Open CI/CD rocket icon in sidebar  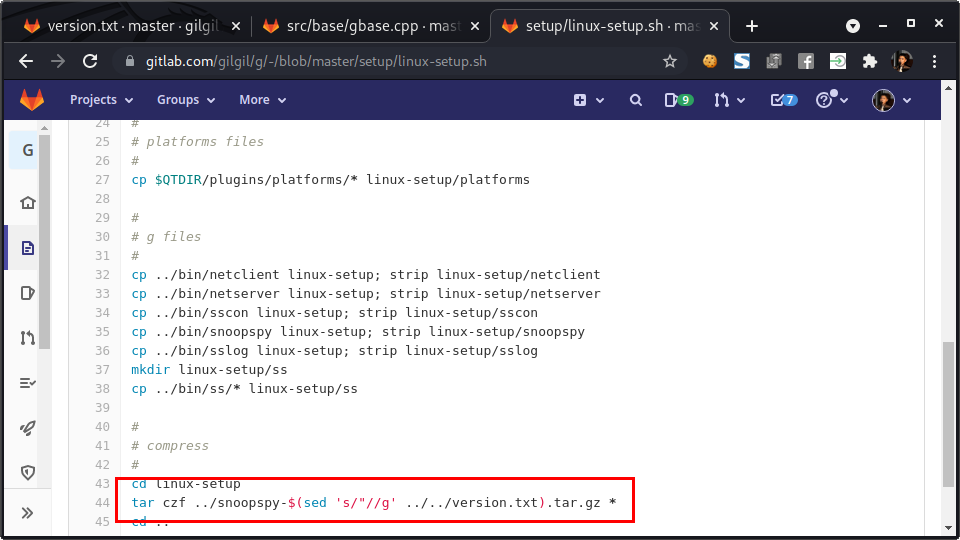[x=28, y=428]
